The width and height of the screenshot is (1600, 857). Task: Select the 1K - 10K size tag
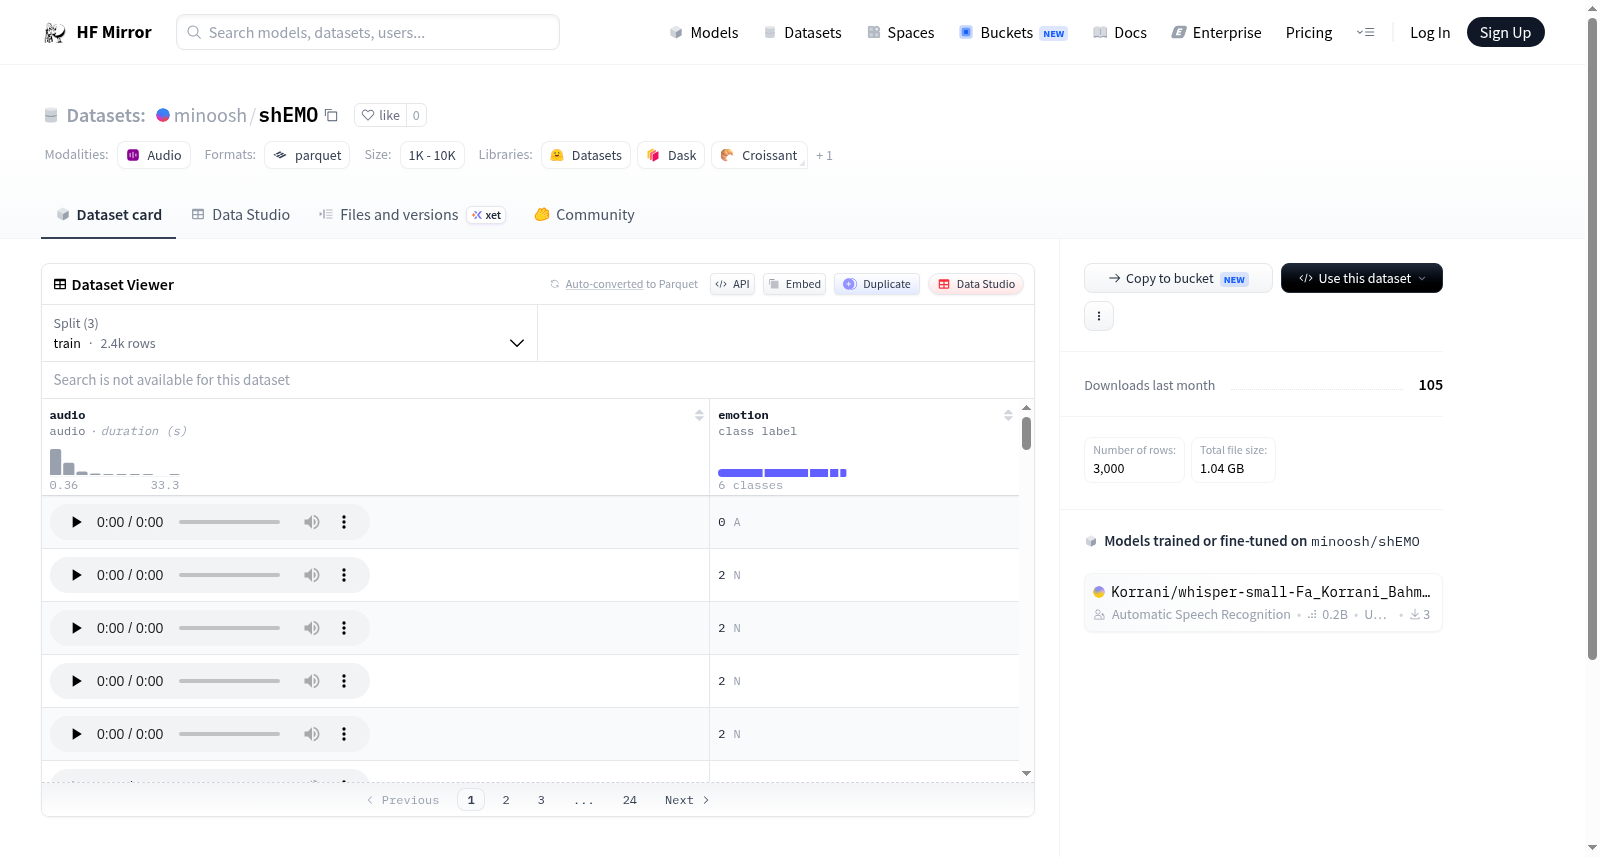pos(432,155)
